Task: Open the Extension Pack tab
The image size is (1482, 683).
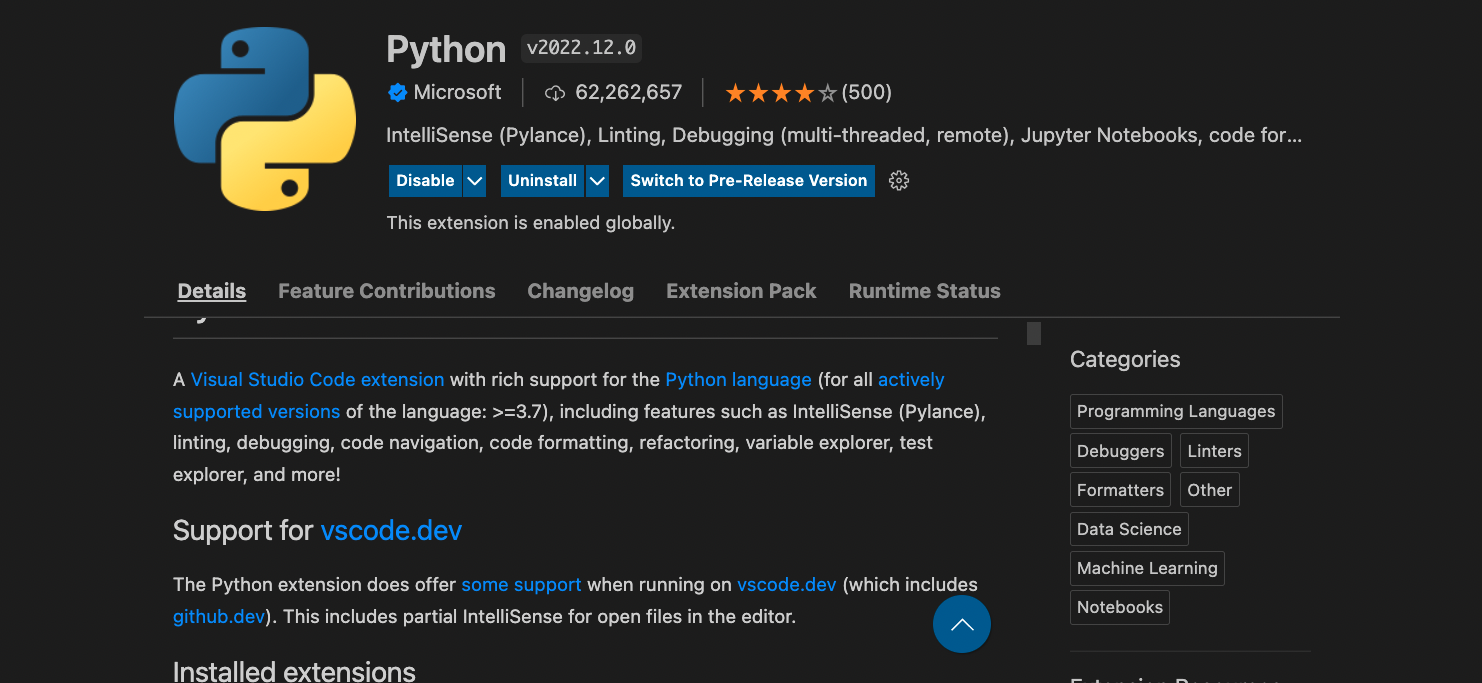Action: tap(741, 291)
